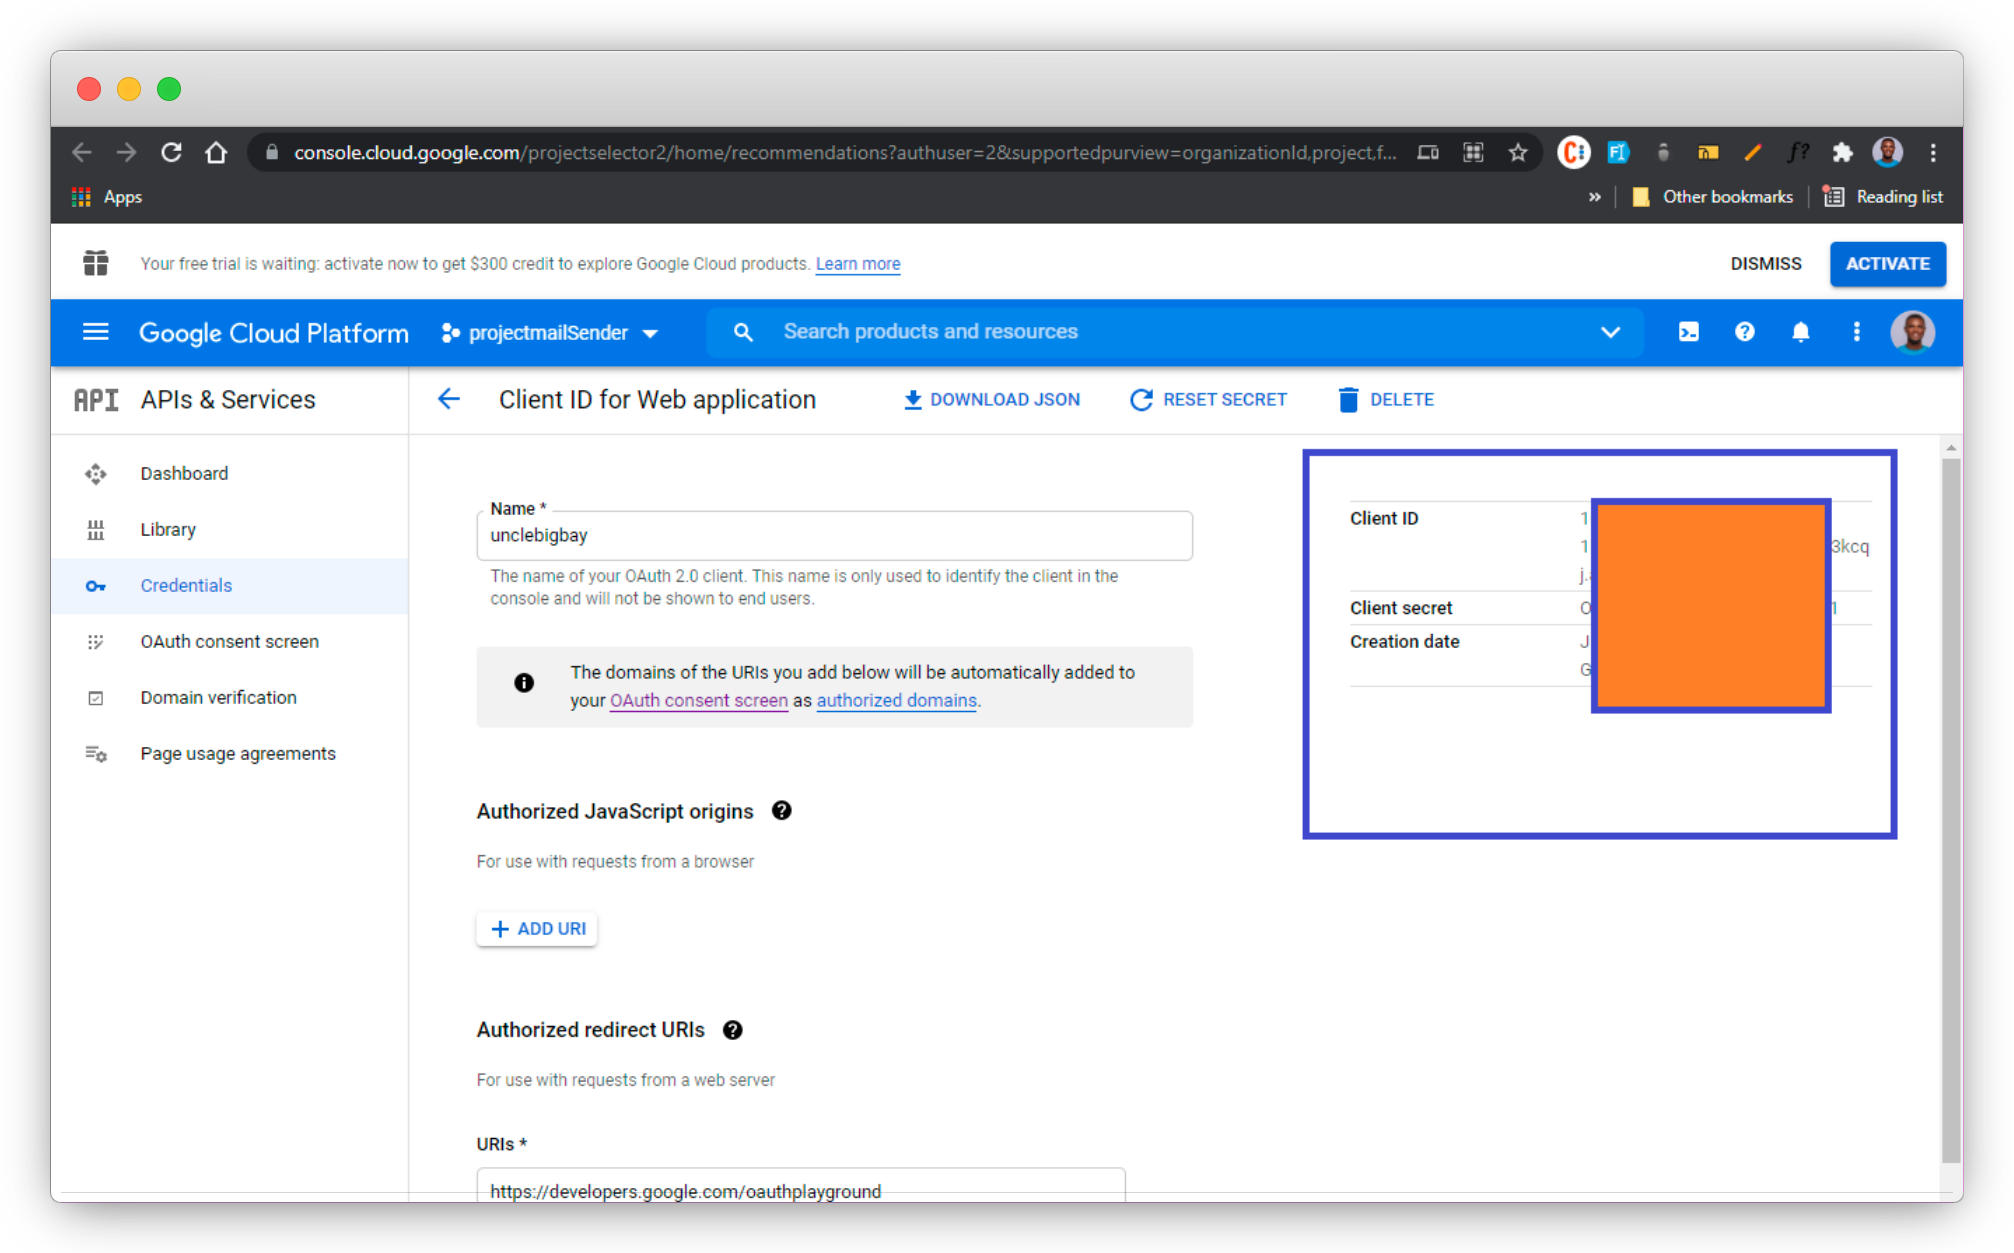The height and width of the screenshot is (1253, 2014).
Task: Open Page usage agreements in sidebar
Action: (x=230, y=754)
